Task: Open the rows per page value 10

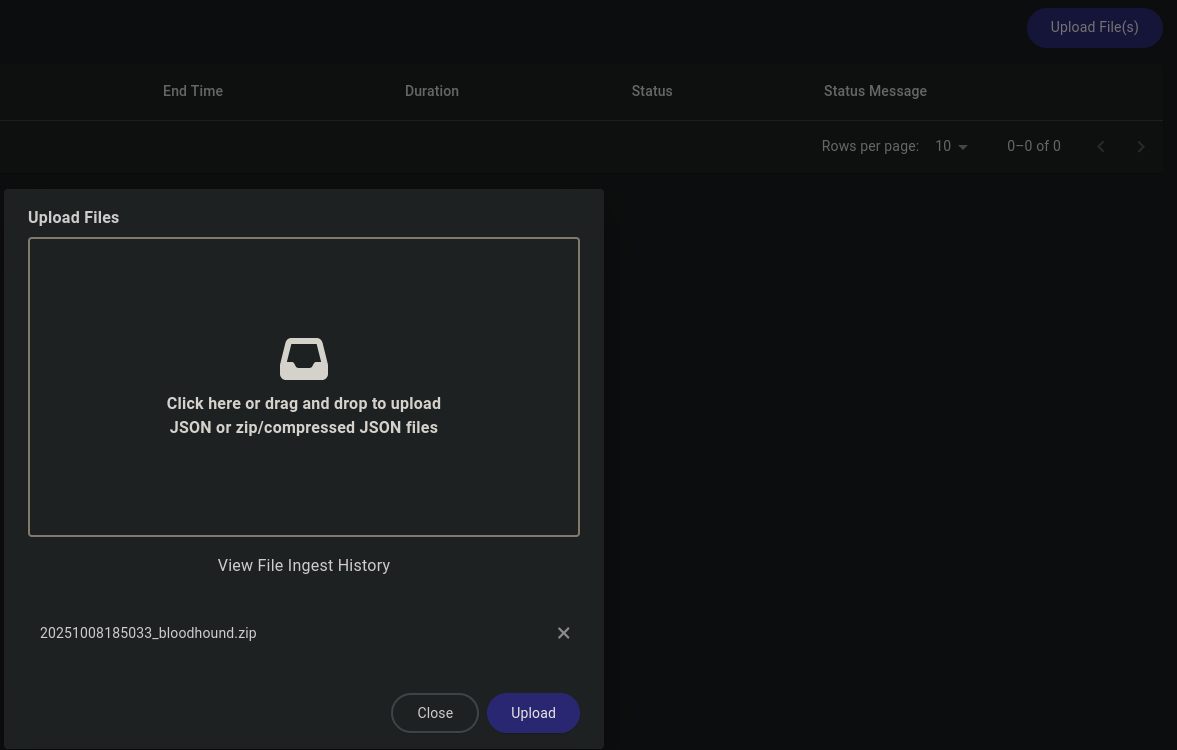Action: (943, 146)
